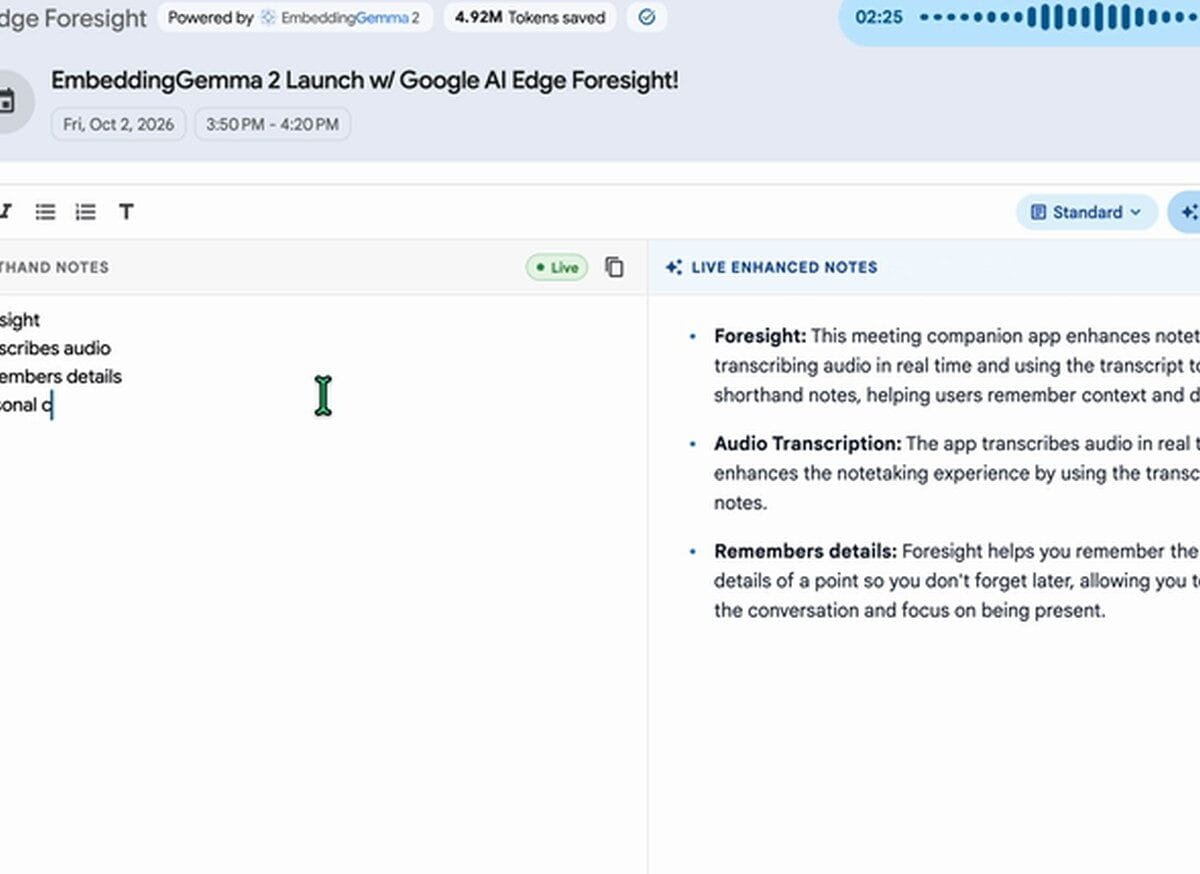Click the 3:50 PM - 4:20 PM time chip
This screenshot has height=874, width=1200.
point(272,124)
